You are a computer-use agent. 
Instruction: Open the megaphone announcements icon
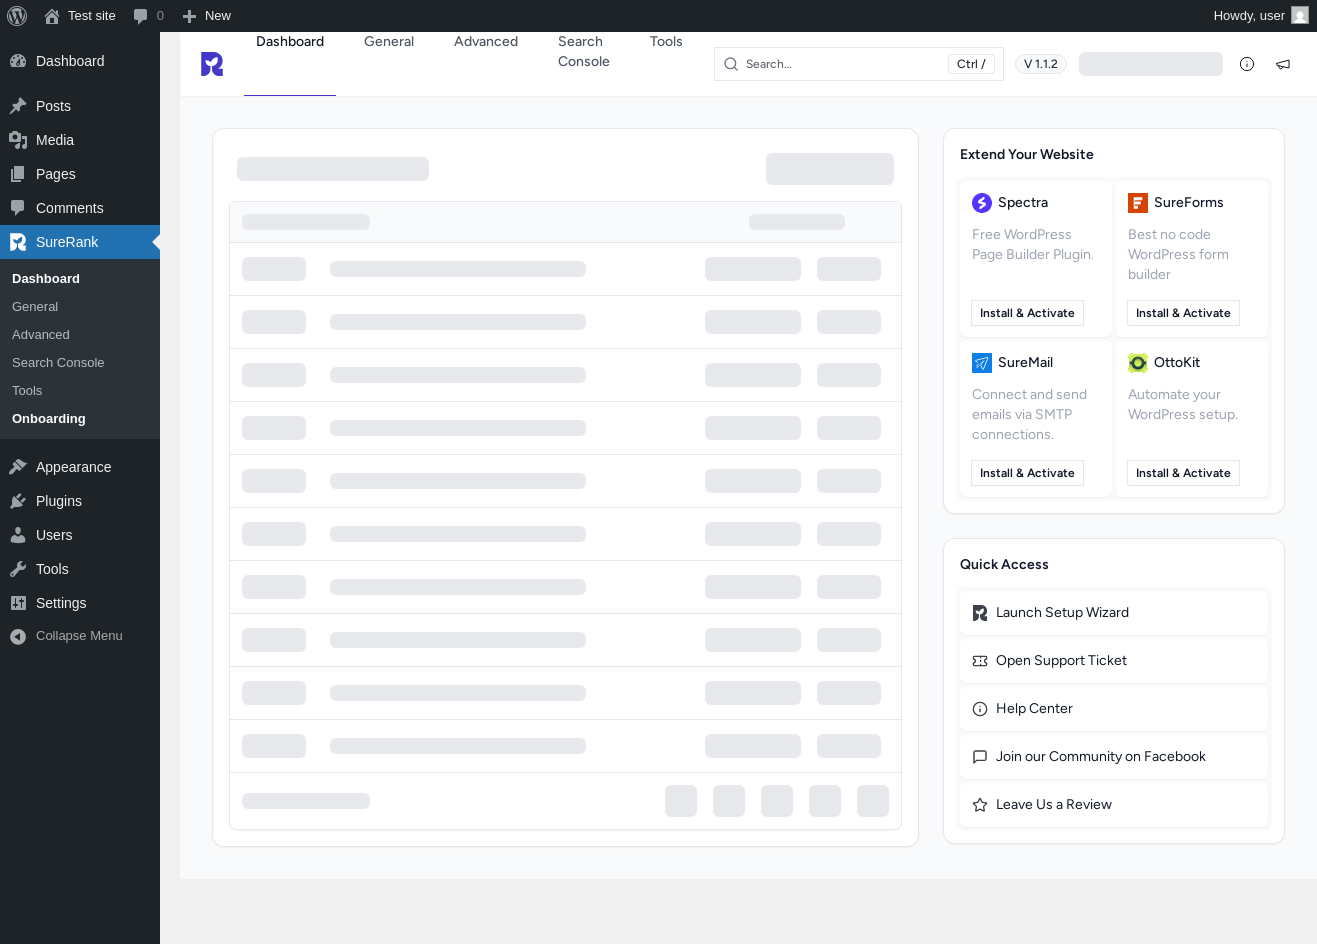tap(1283, 64)
